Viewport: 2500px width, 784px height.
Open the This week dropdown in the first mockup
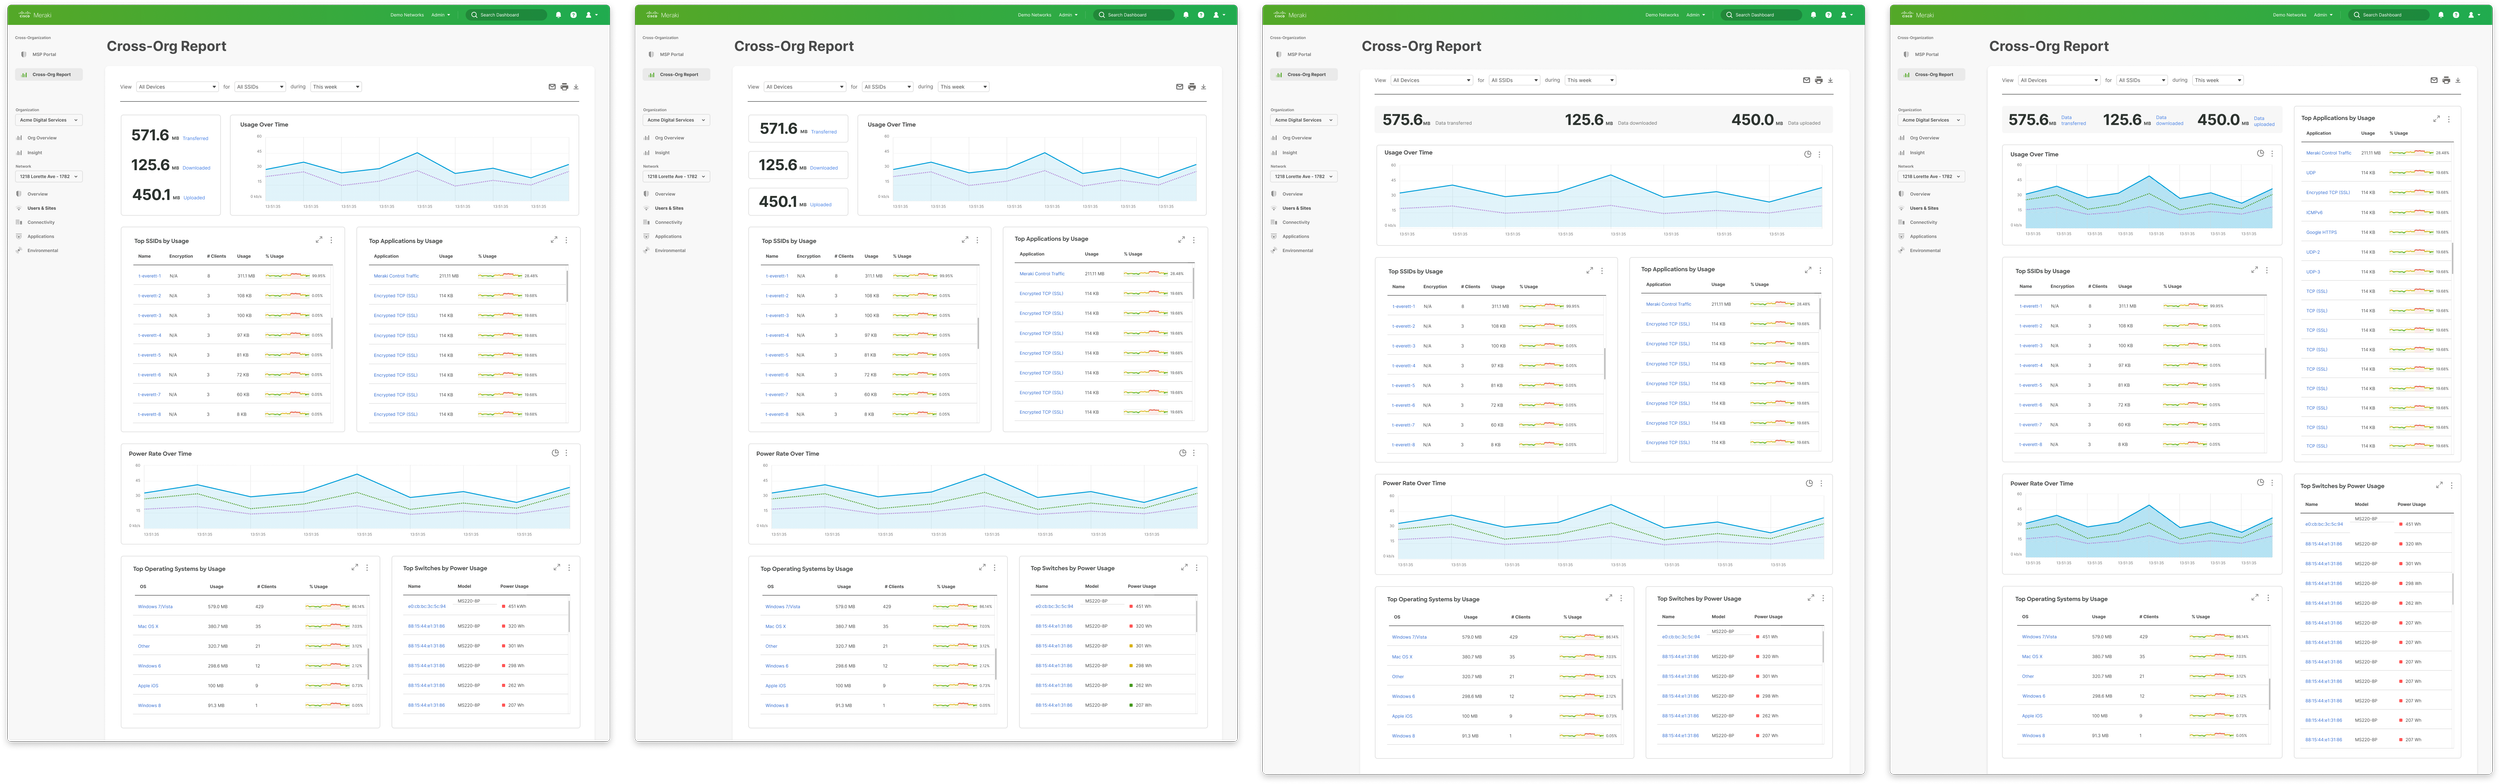[336, 87]
